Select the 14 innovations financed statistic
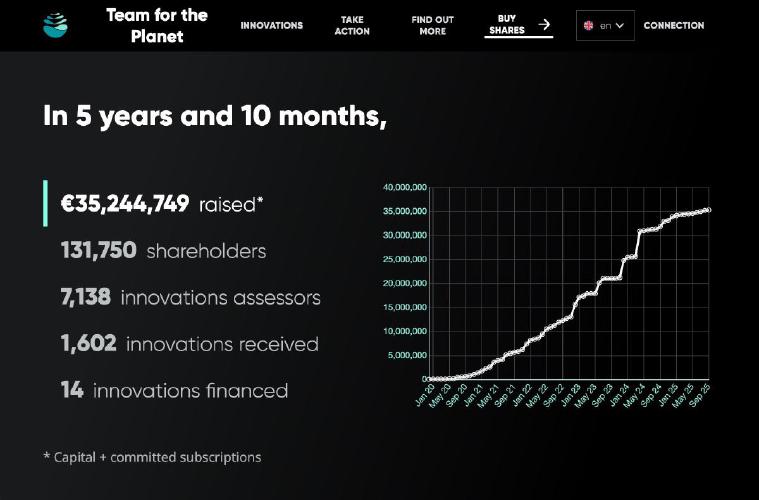The width and height of the screenshot is (759, 500). click(x=174, y=390)
